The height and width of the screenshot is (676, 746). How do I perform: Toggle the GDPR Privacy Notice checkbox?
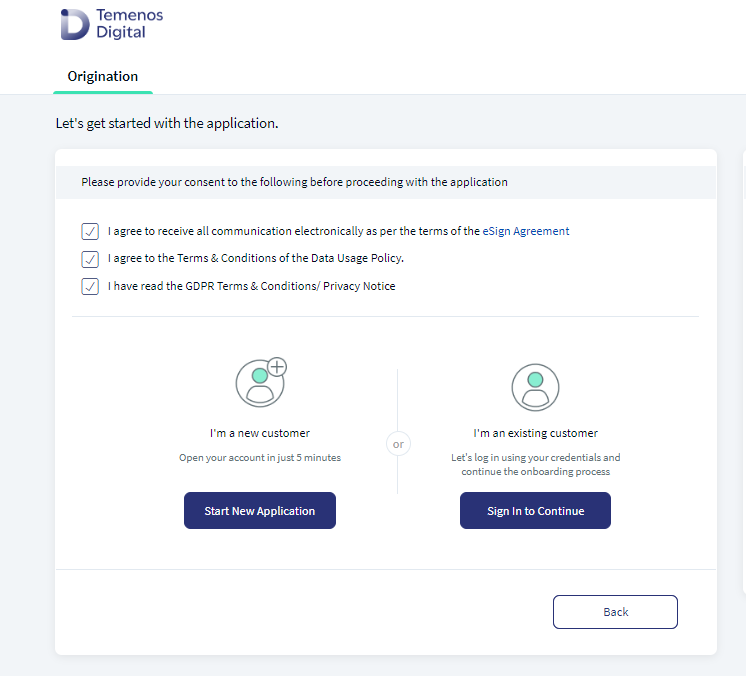[90, 286]
